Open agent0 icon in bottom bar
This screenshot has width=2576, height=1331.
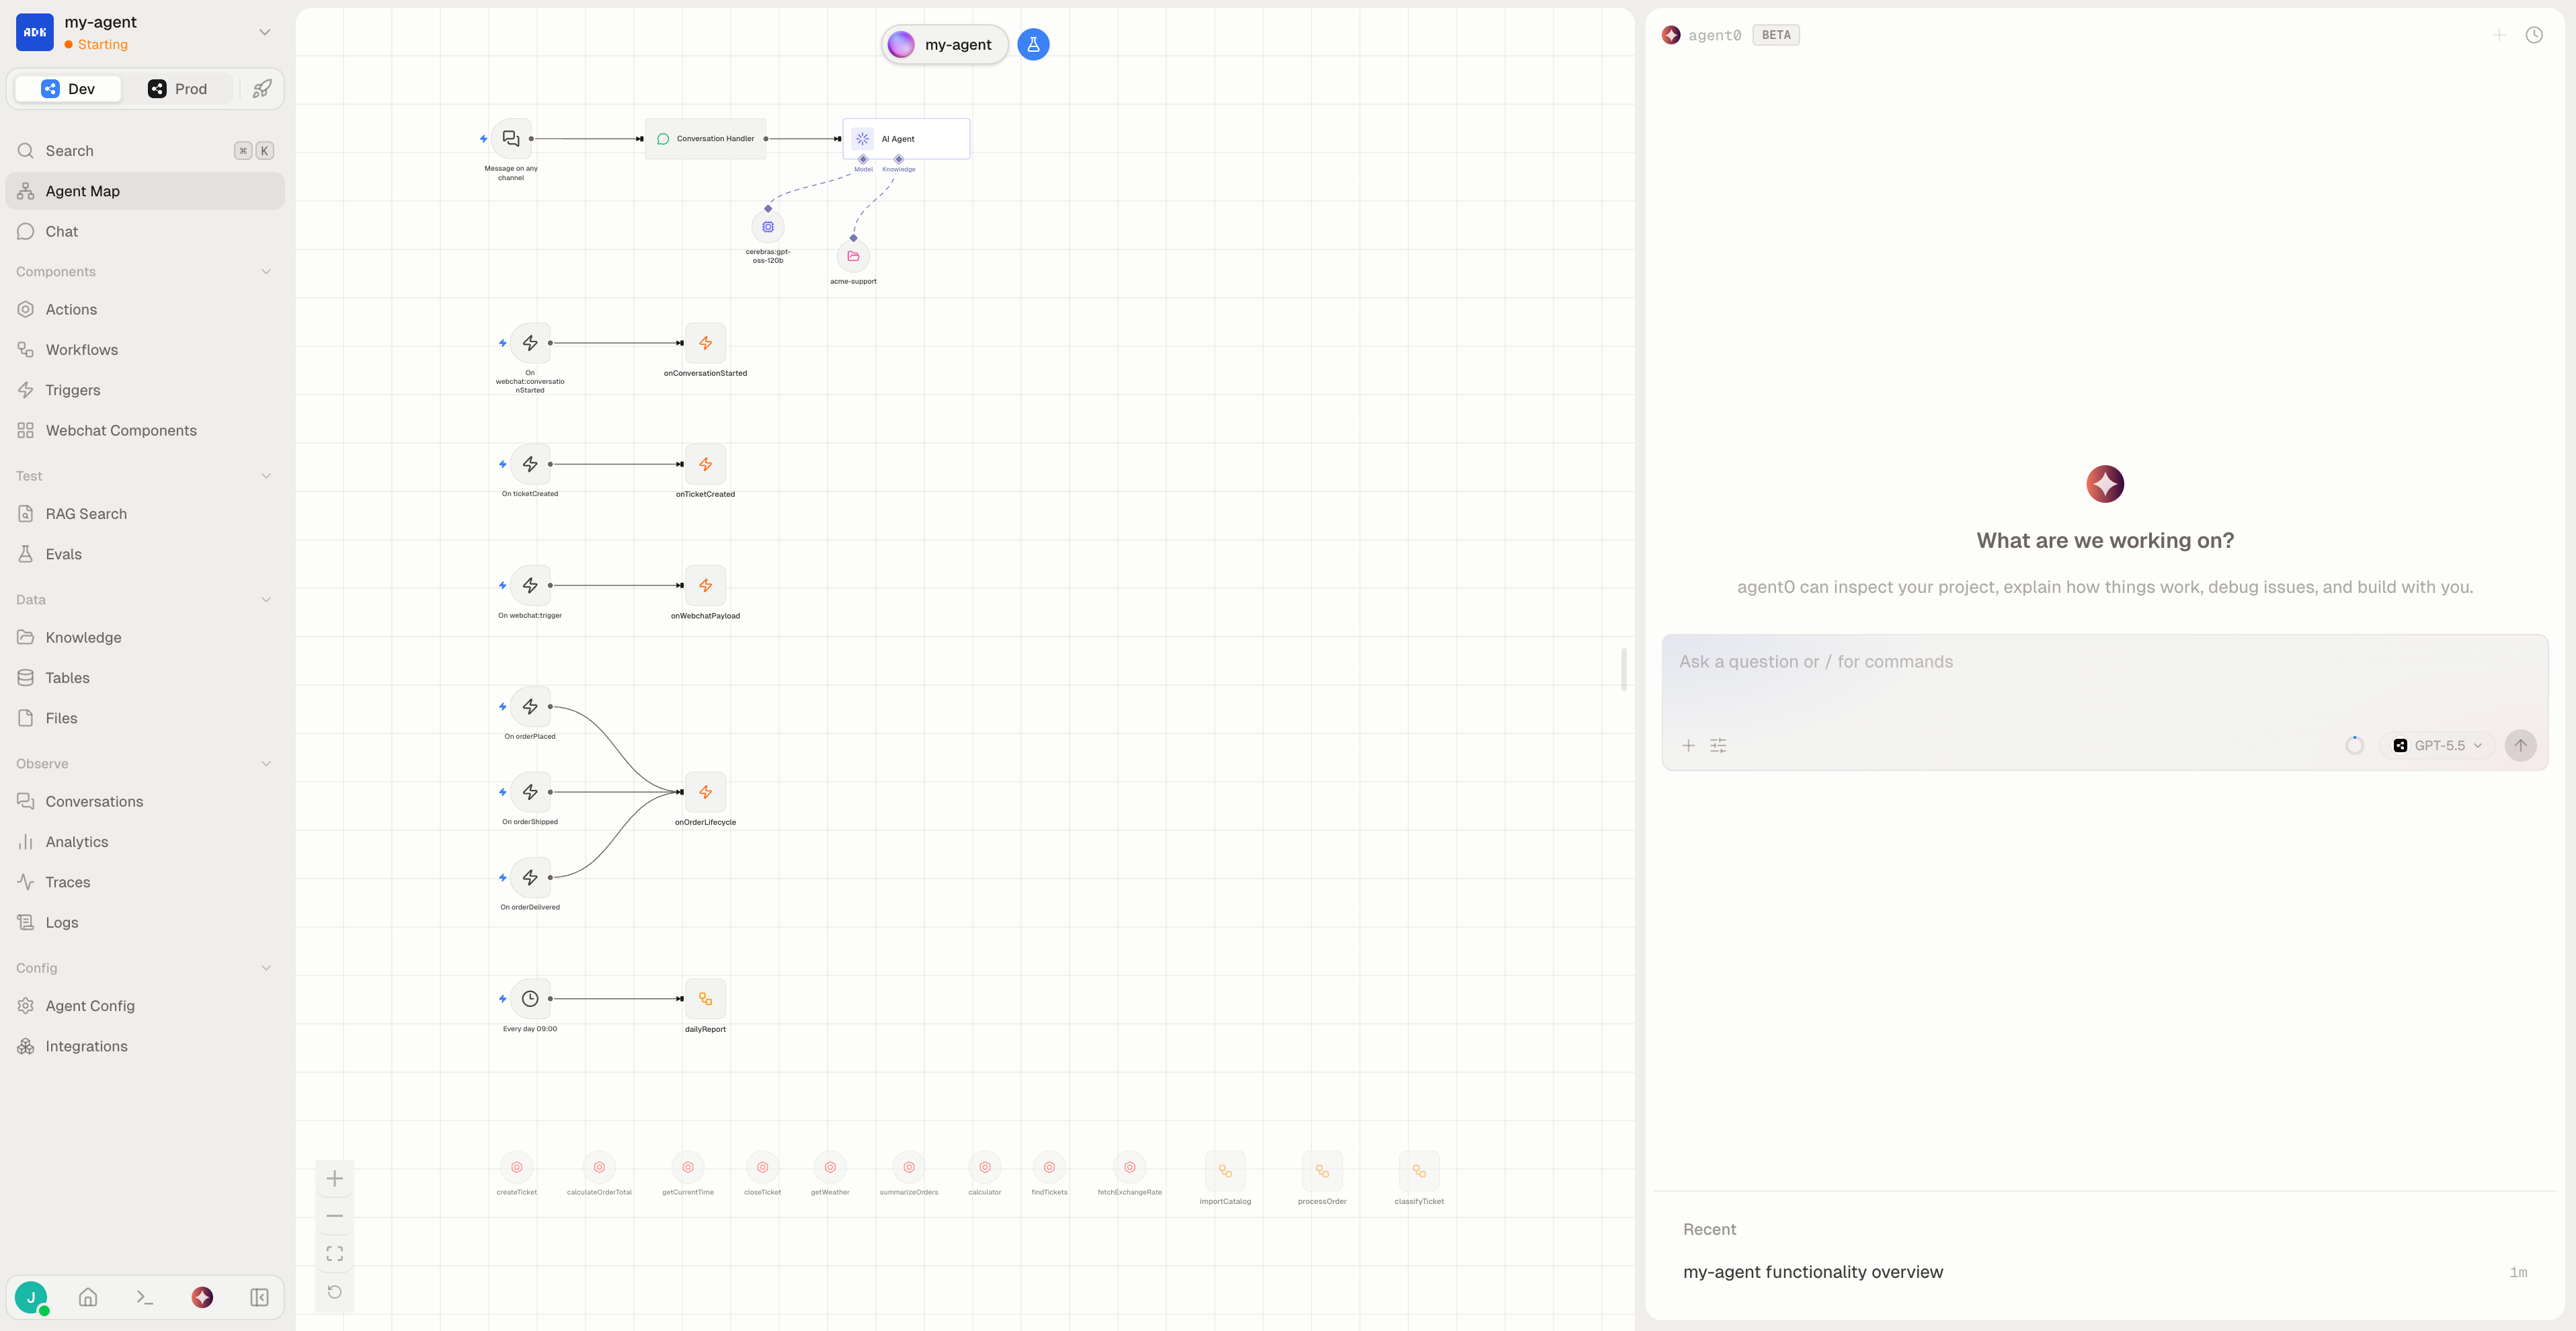[x=202, y=1297]
